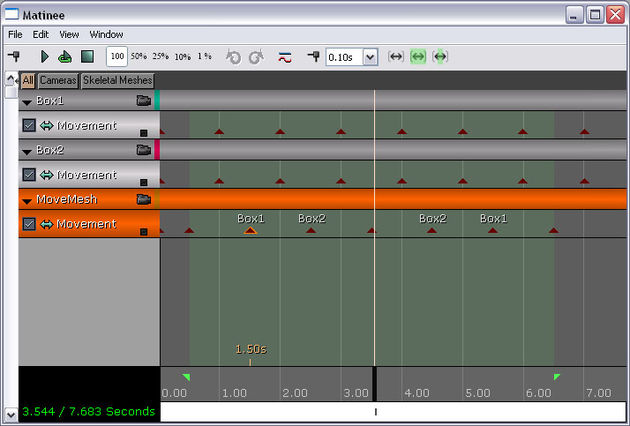Disable the Box2 Movement track checkbox
The image size is (630, 426).
(29, 175)
